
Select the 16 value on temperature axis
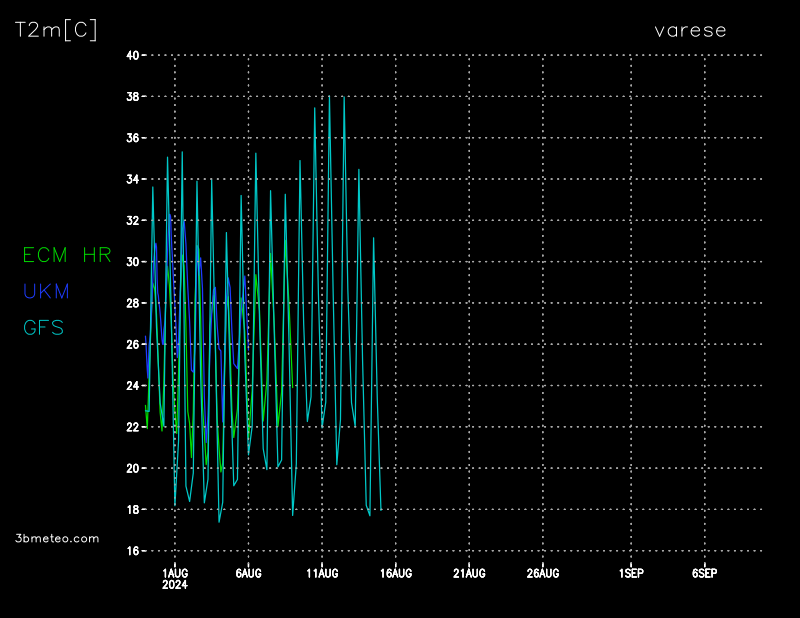pyautogui.click(x=131, y=551)
